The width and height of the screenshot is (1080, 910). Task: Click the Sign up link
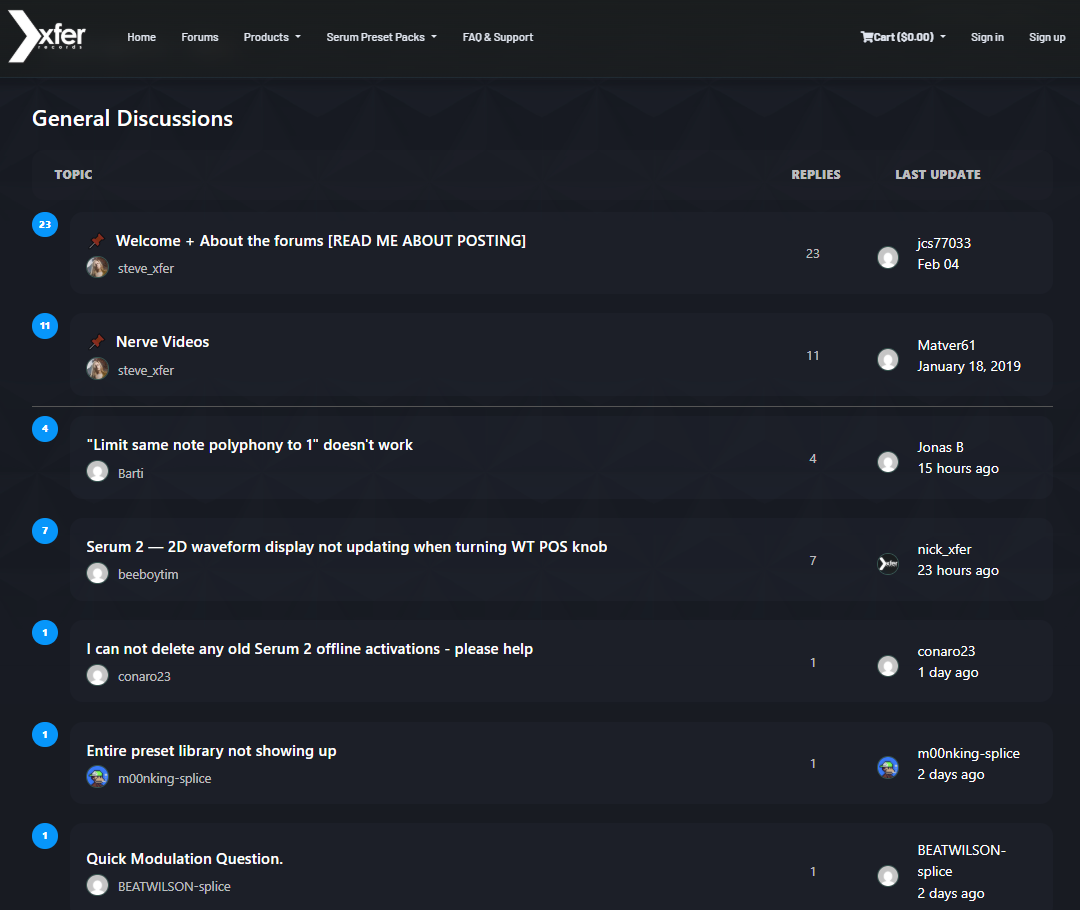pos(1047,37)
